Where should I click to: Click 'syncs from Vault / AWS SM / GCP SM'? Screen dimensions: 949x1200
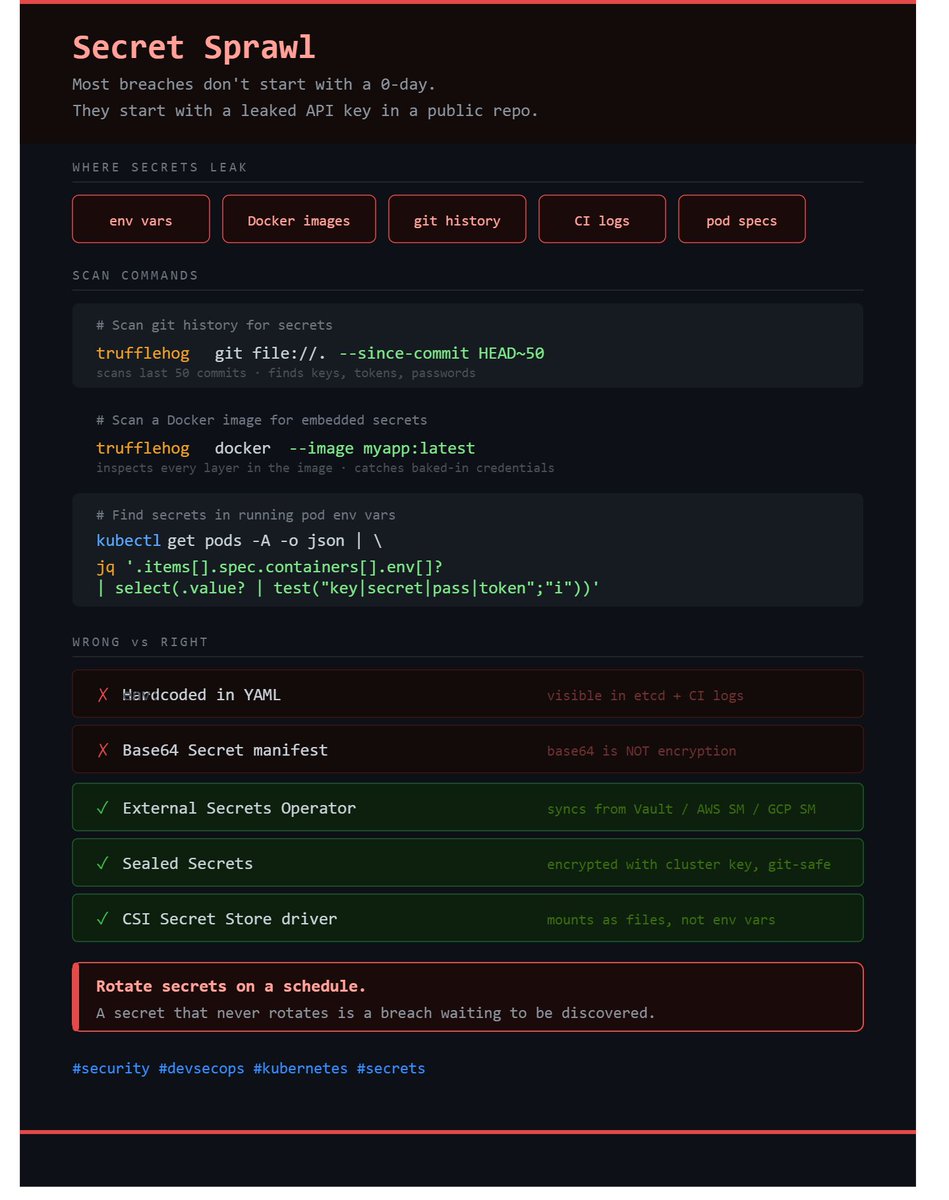pos(681,808)
